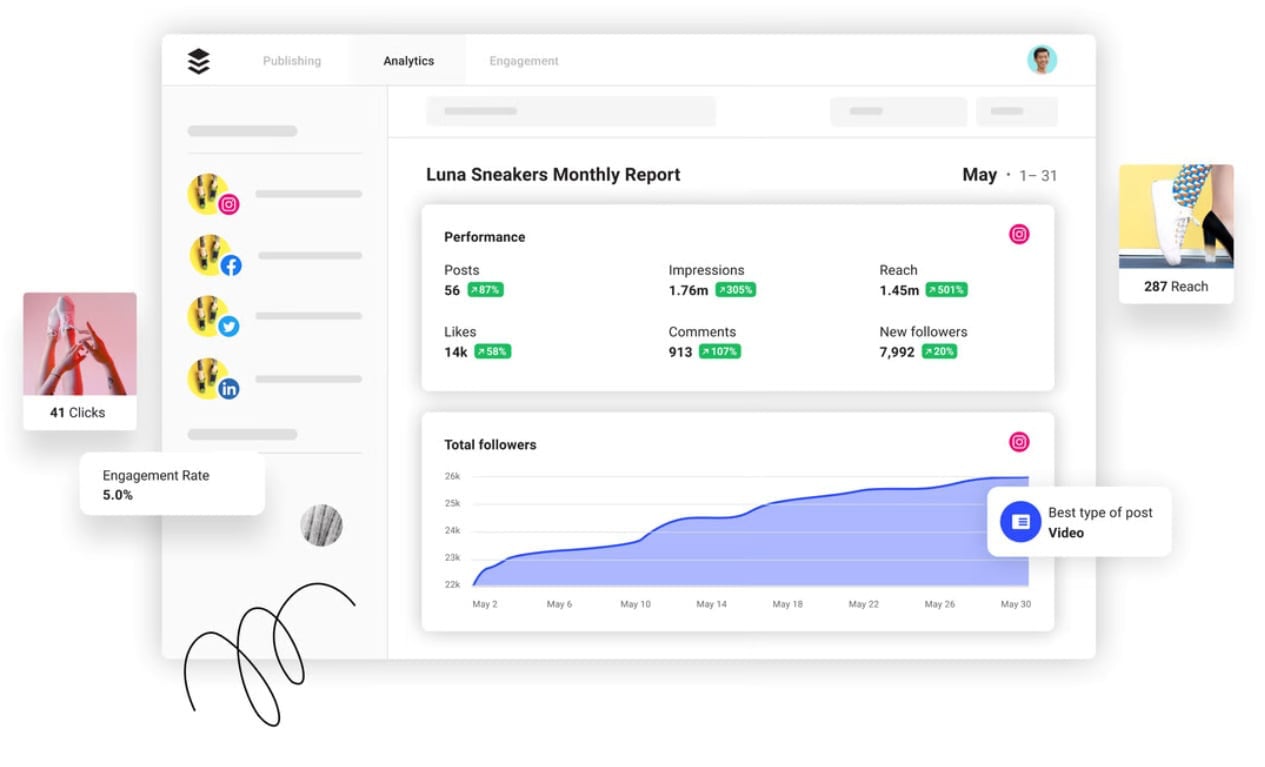Click the 14k Likes value
Viewport: 1265px width, 767px height.
[x=456, y=352]
